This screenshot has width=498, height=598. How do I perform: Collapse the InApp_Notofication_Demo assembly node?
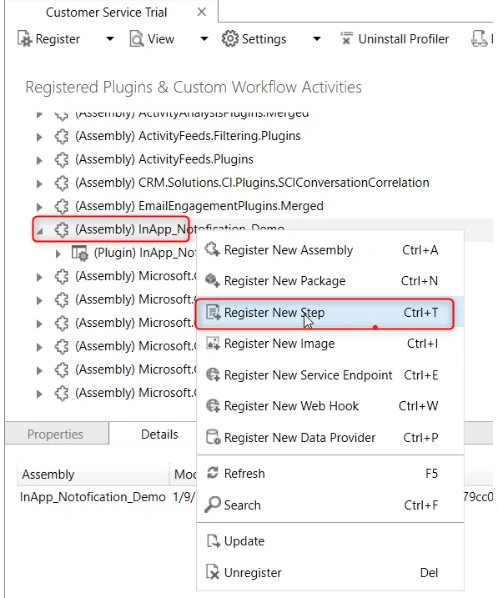point(40,230)
